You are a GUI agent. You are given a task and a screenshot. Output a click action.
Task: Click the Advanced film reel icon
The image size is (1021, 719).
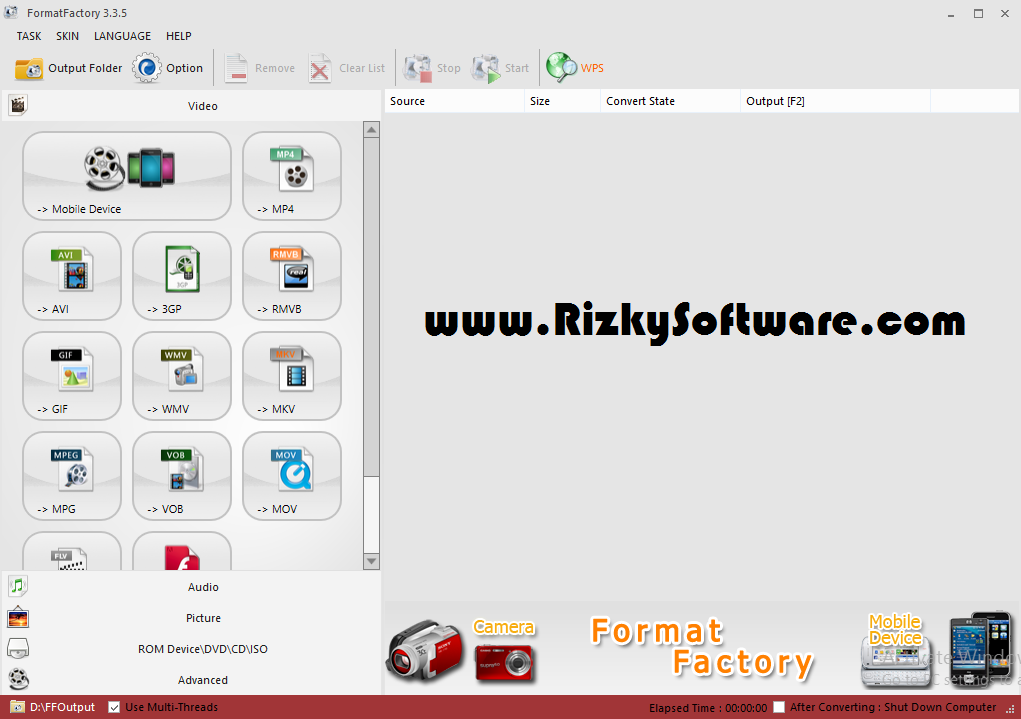click(x=19, y=679)
